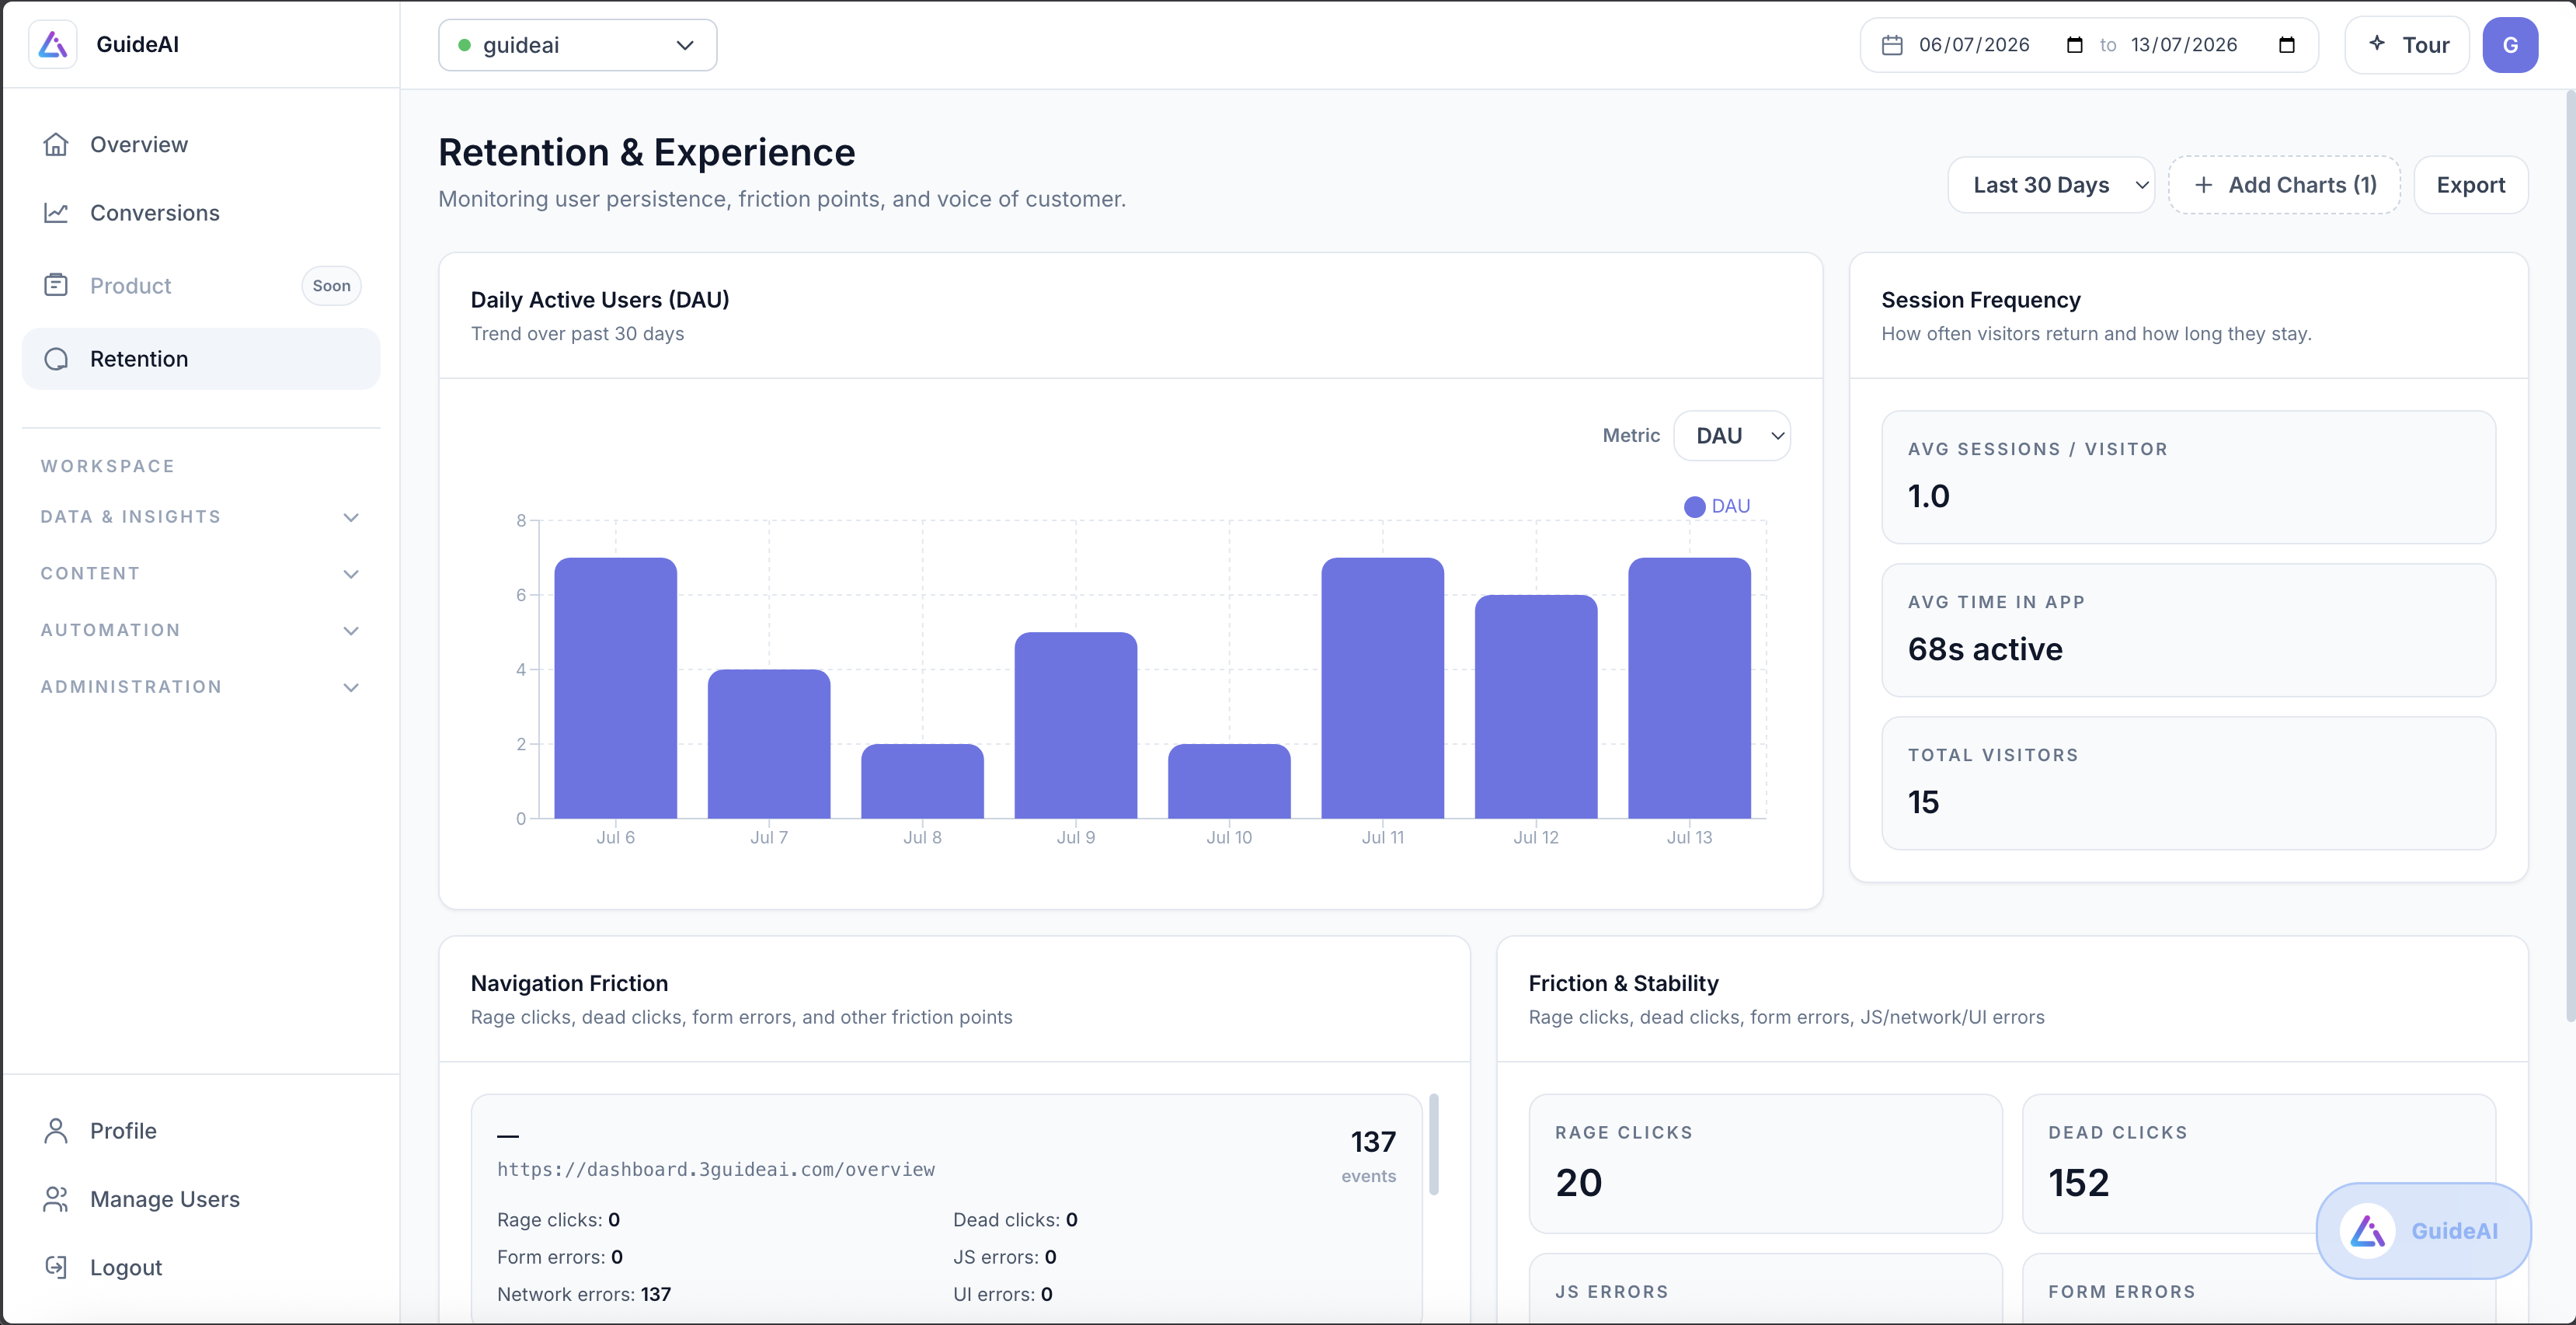
Task: Click the Rage Clicks 20 card
Action: (1765, 1164)
